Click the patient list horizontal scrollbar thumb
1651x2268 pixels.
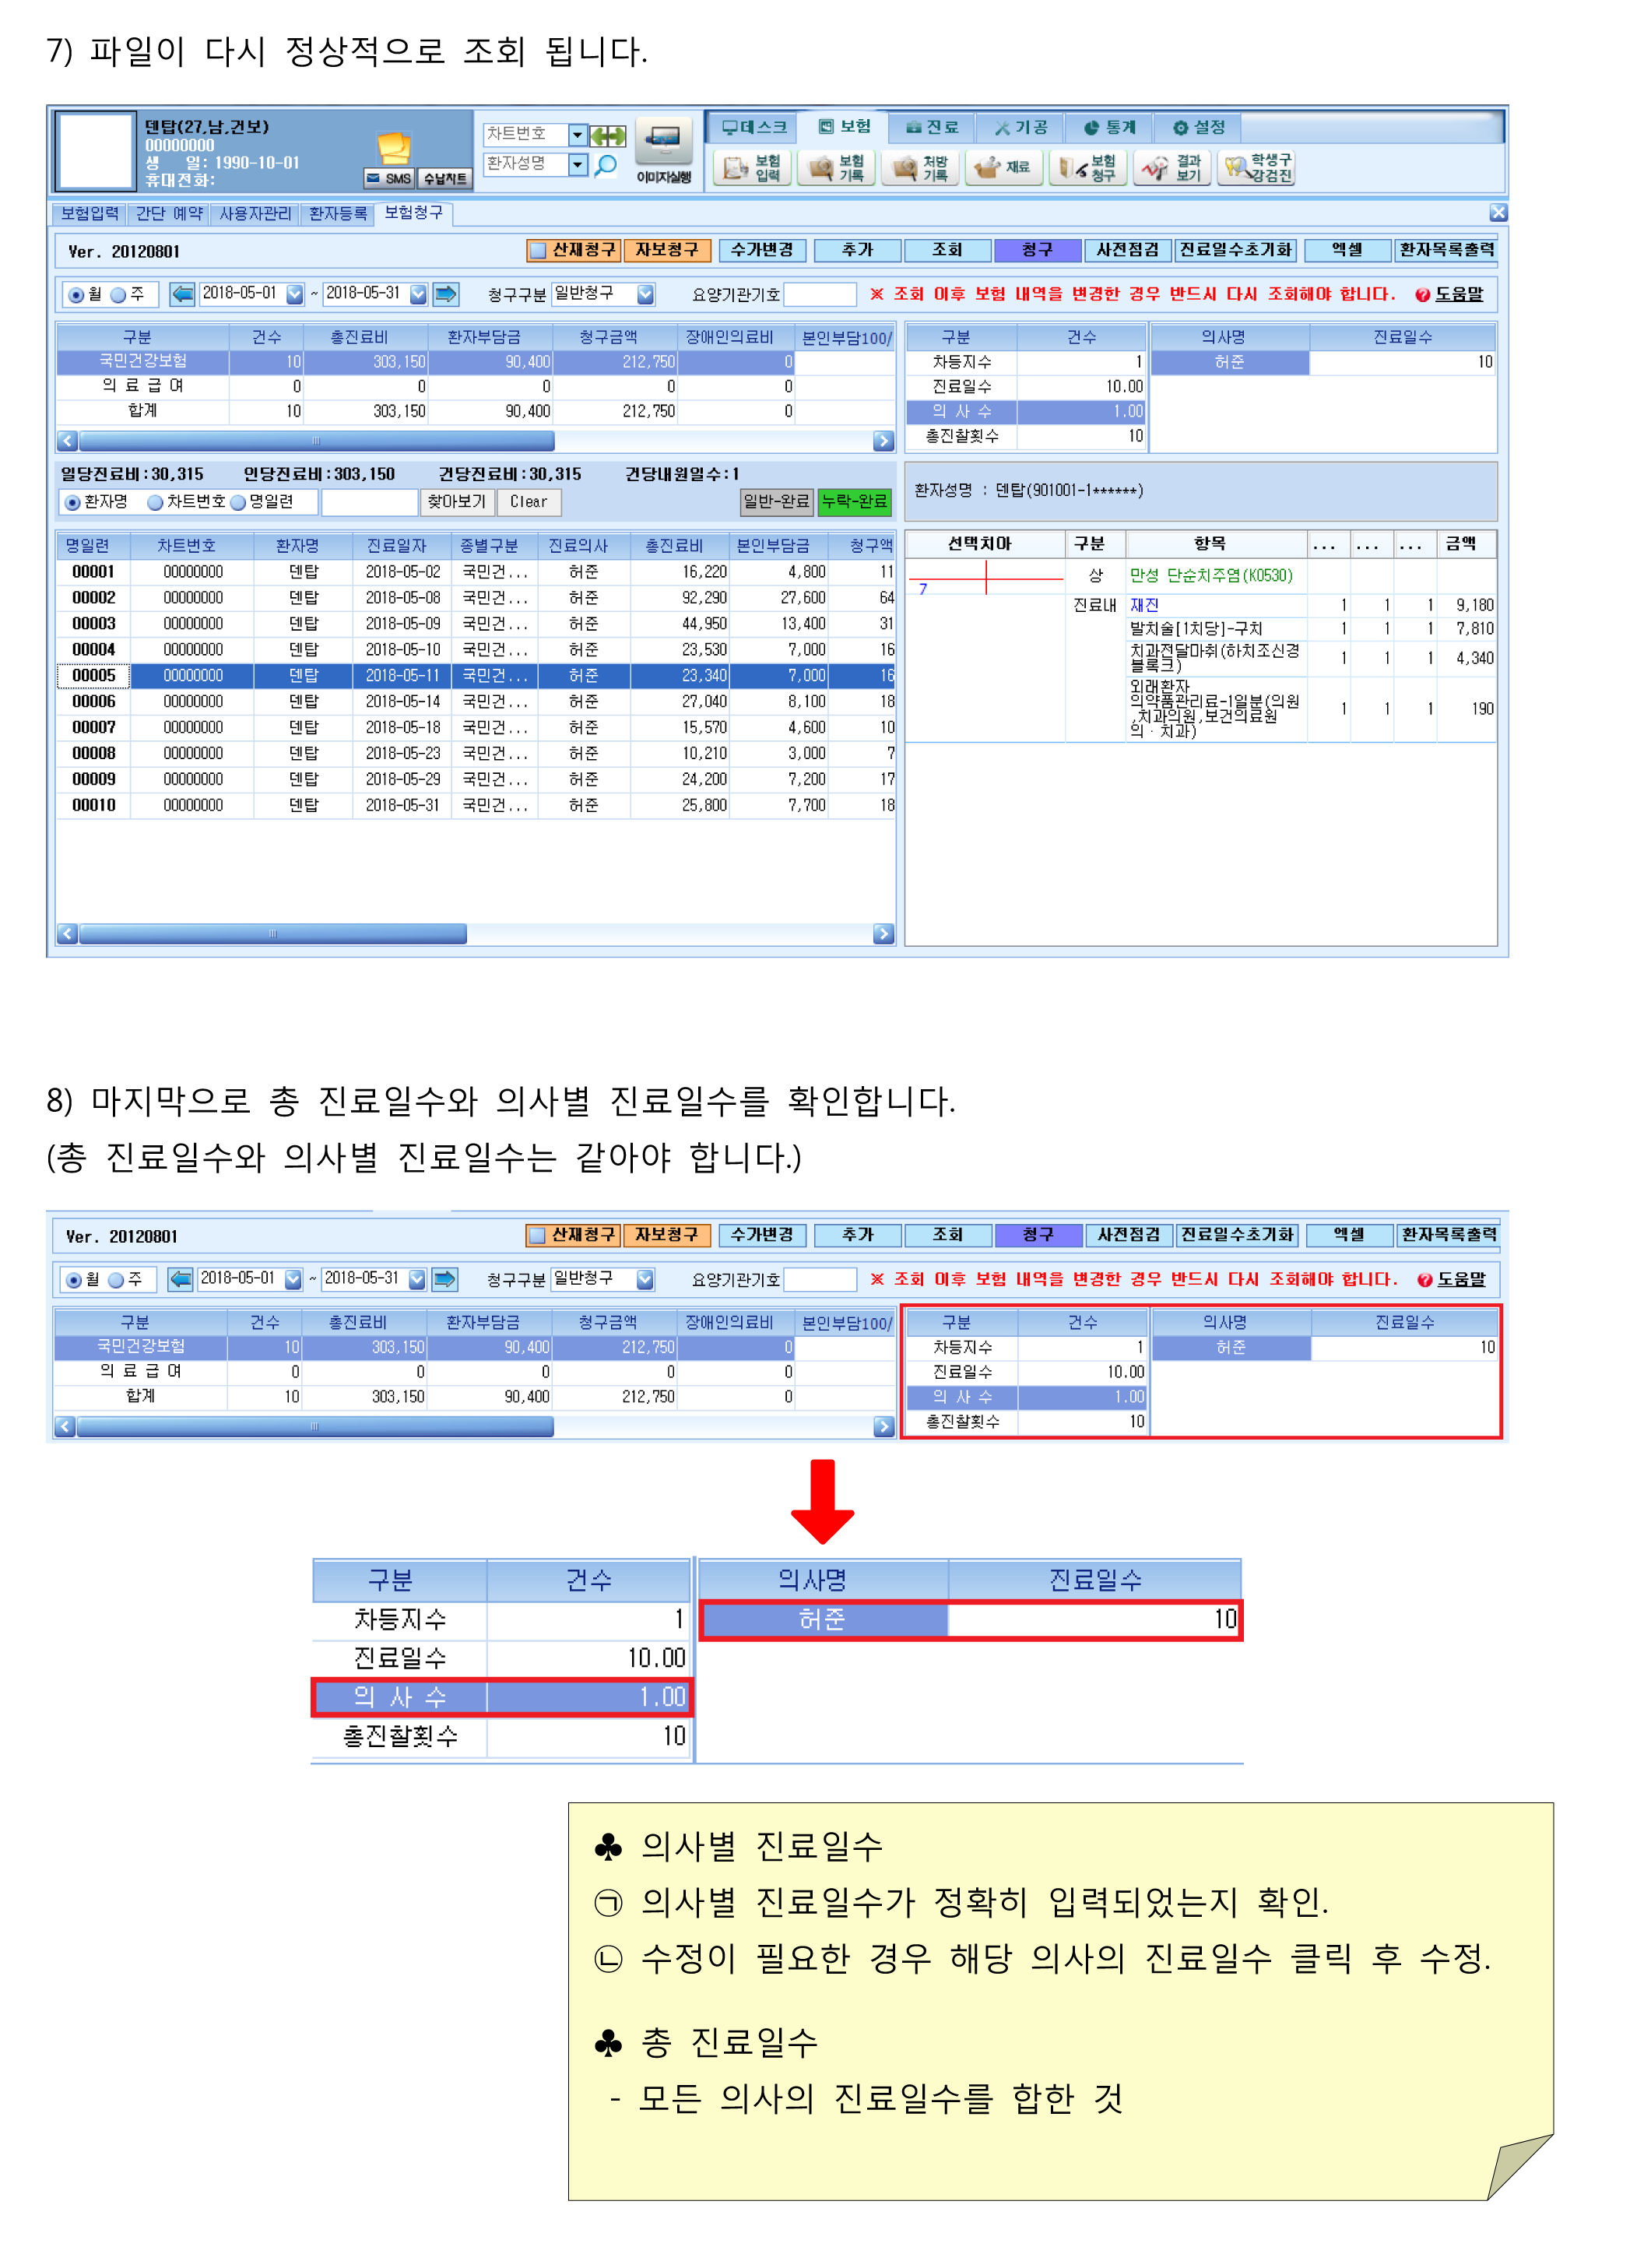coord(273,933)
